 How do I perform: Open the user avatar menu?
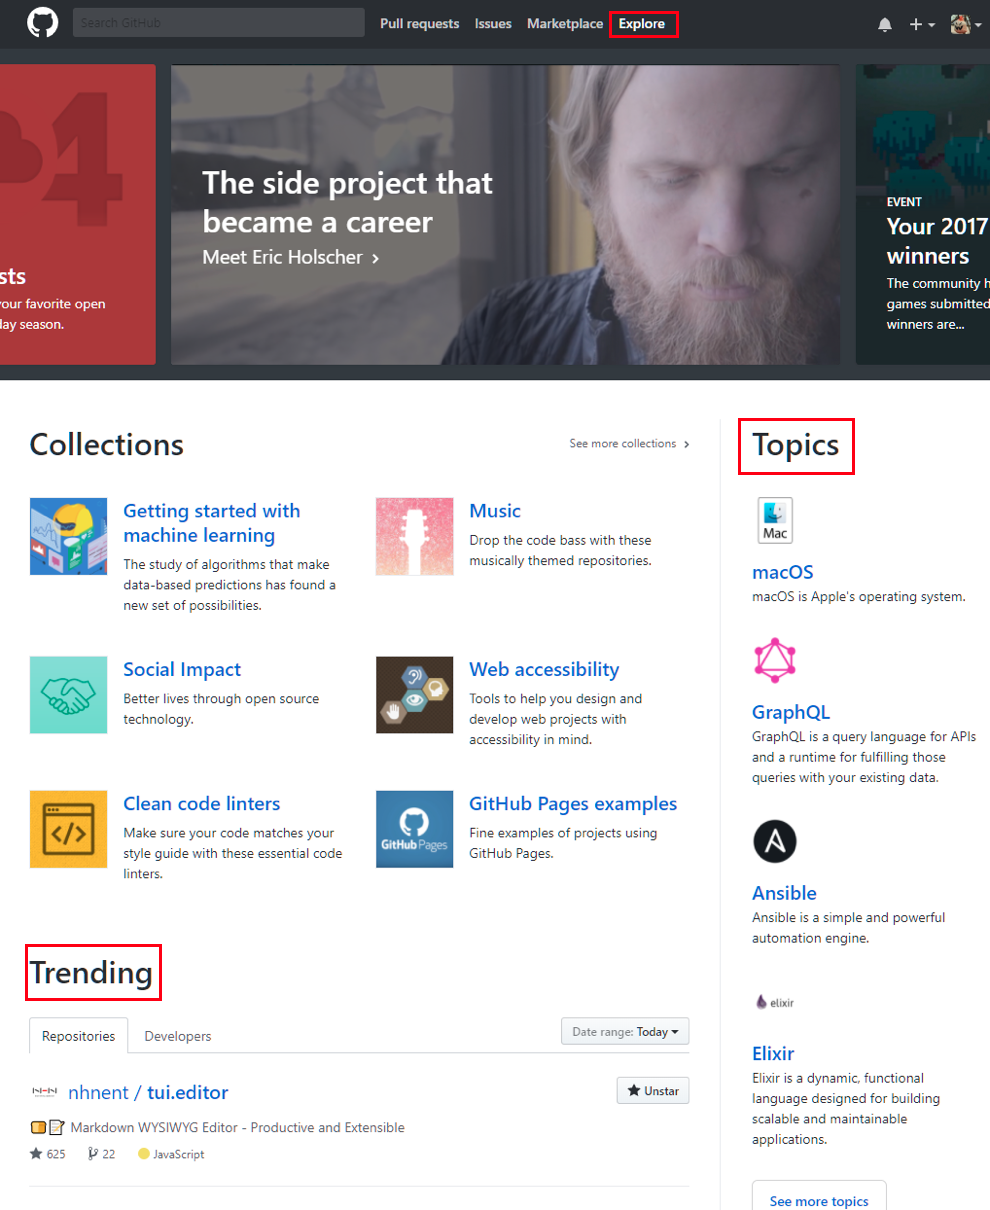[965, 24]
